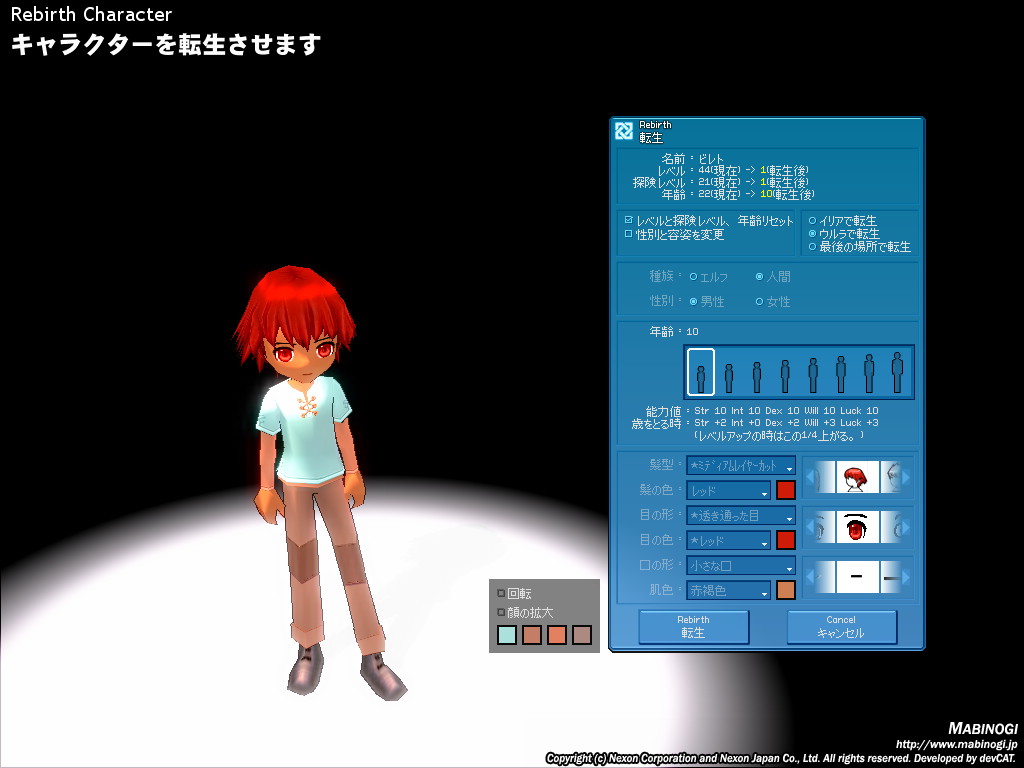Viewport: 1024px width, 768px height.
Task: Click the 年齢 : 10 age label
Action: pos(674,332)
